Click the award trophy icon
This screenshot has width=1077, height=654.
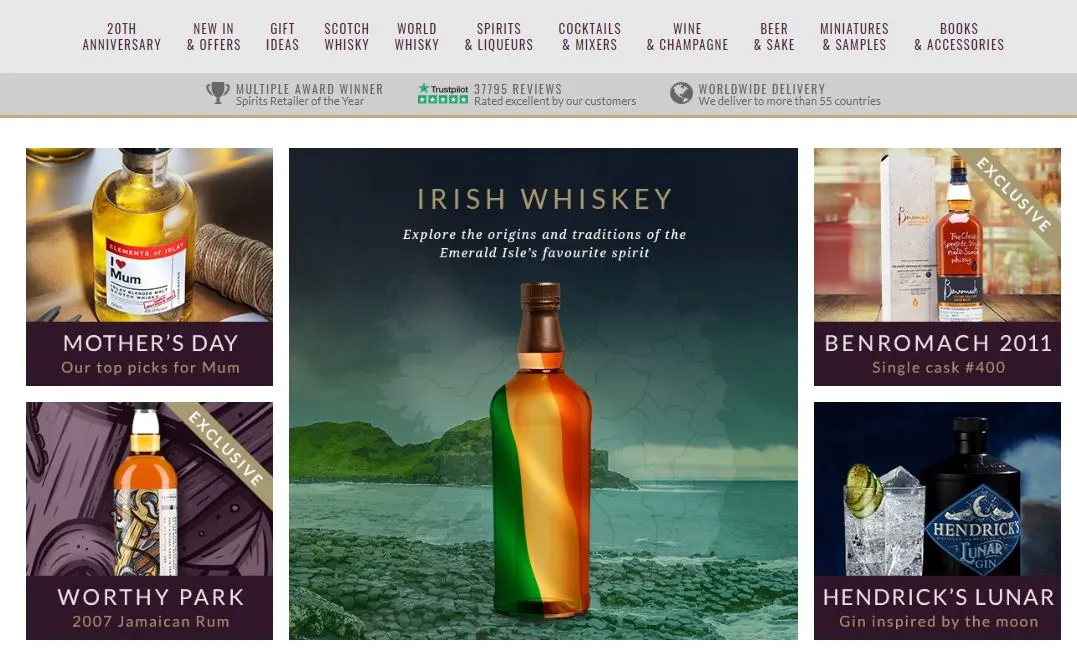point(218,93)
